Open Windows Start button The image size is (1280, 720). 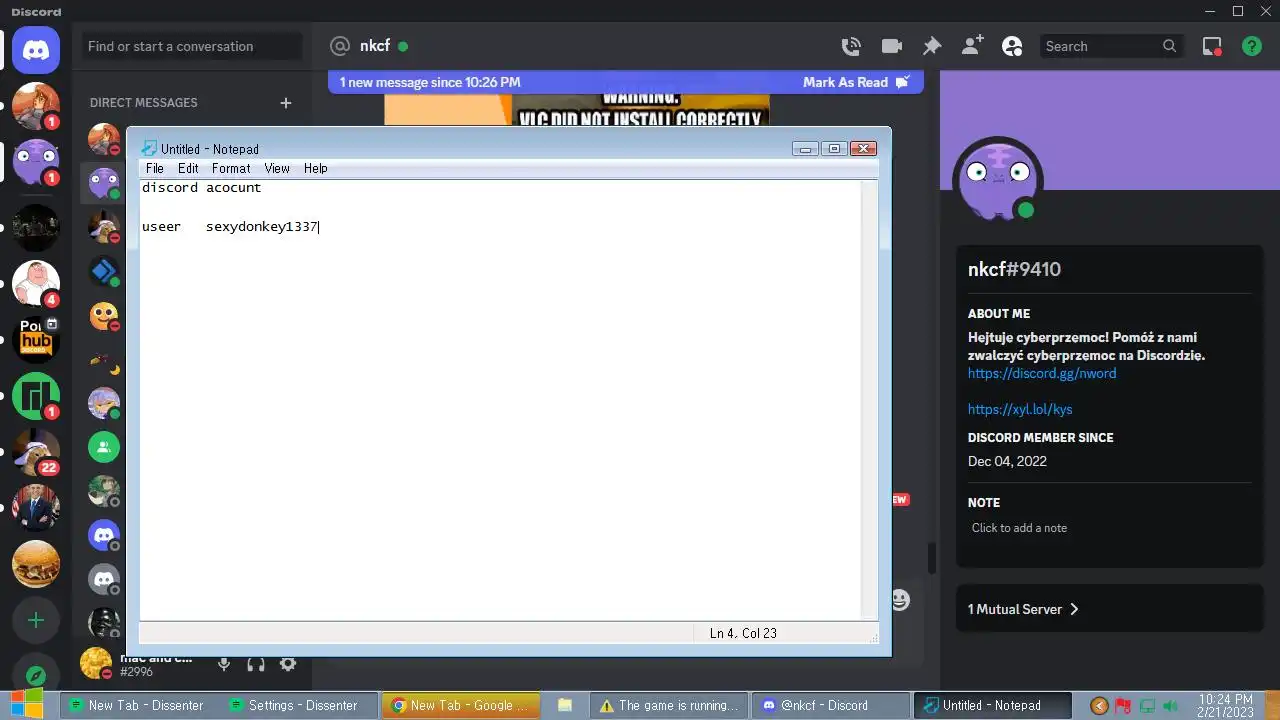(27, 704)
